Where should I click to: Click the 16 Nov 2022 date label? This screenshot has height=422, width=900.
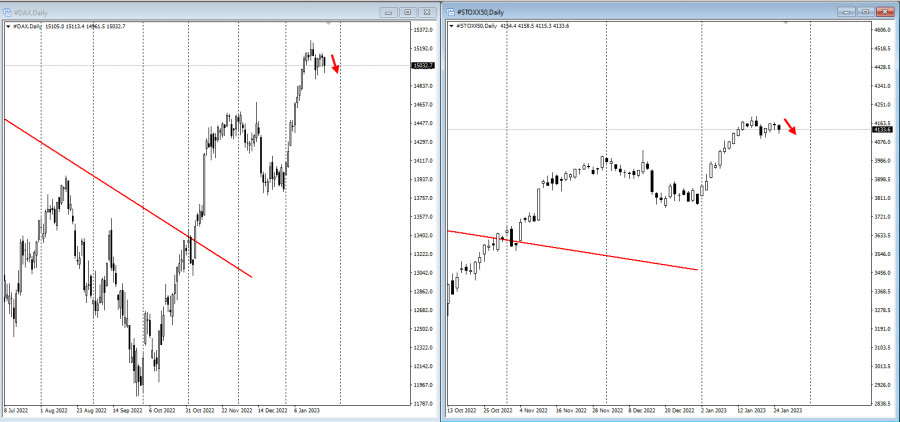(x=571, y=411)
